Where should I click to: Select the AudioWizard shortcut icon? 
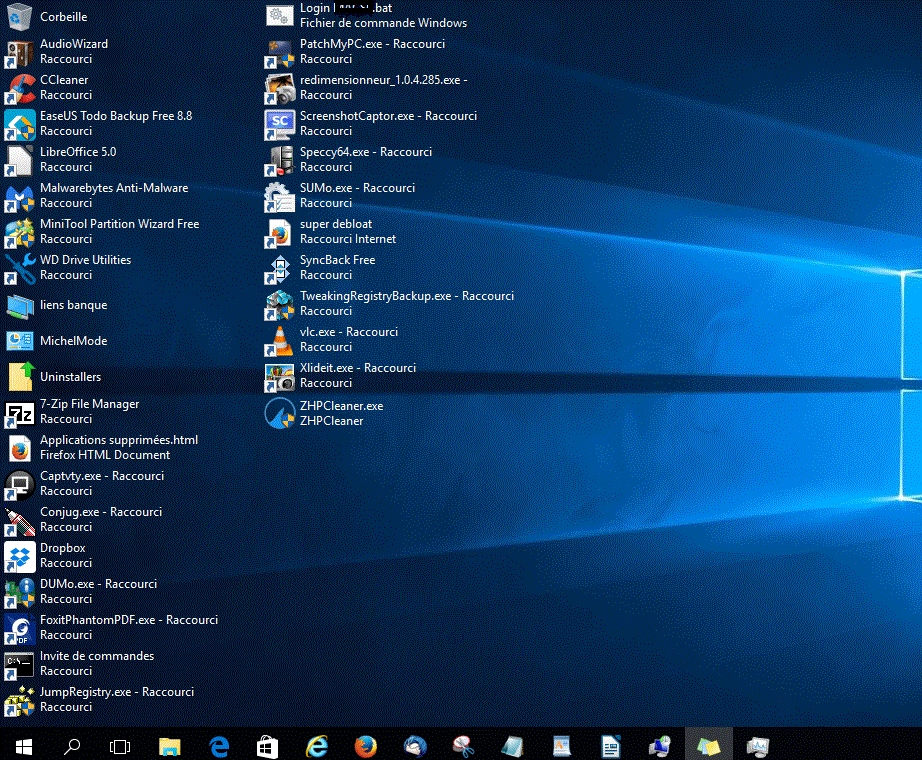pyautogui.click(x=19, y=52)
